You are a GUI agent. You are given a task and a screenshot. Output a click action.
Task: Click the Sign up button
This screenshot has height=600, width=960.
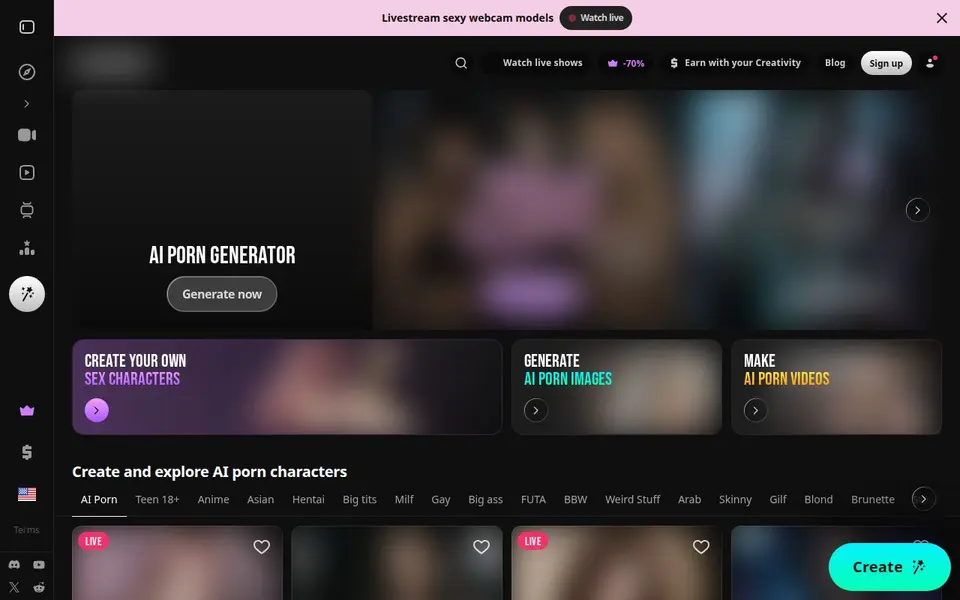(x=886, y=63)
